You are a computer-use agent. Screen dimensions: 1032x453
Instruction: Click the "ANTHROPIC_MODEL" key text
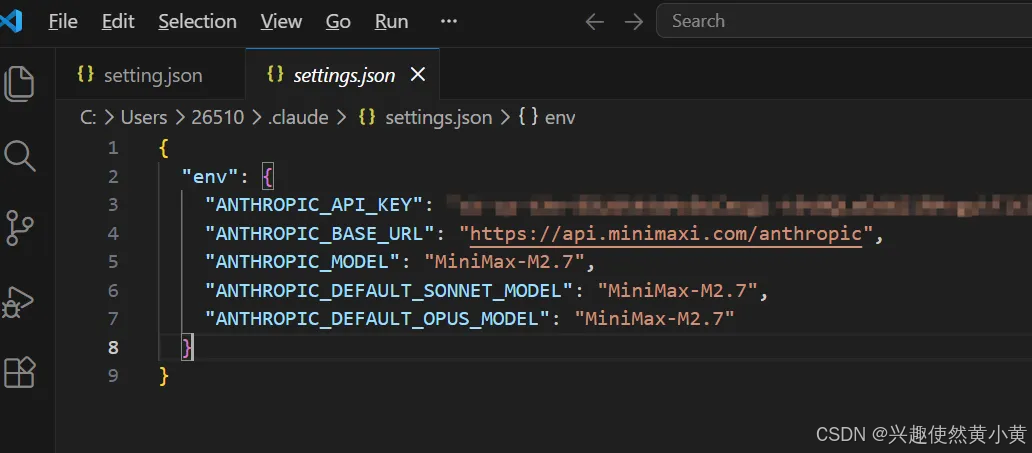pyautogui.click(x=301, y=262)
